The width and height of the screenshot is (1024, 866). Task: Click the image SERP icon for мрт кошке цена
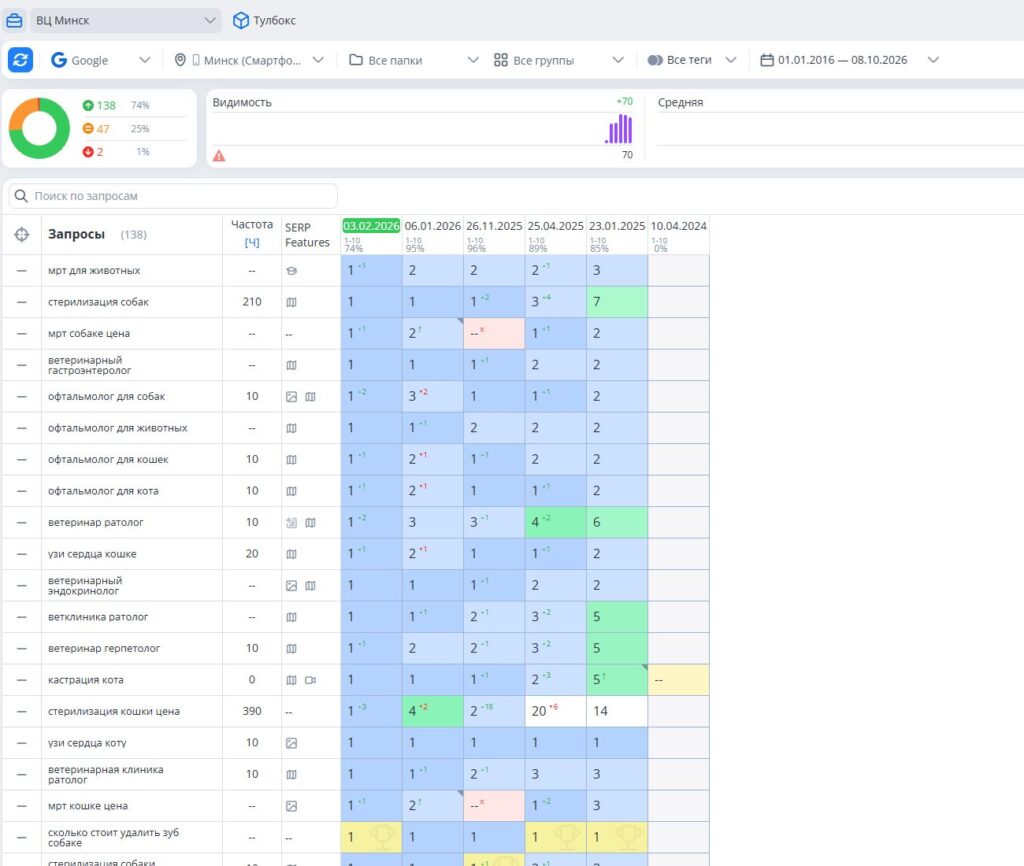[x=291, y=806]
